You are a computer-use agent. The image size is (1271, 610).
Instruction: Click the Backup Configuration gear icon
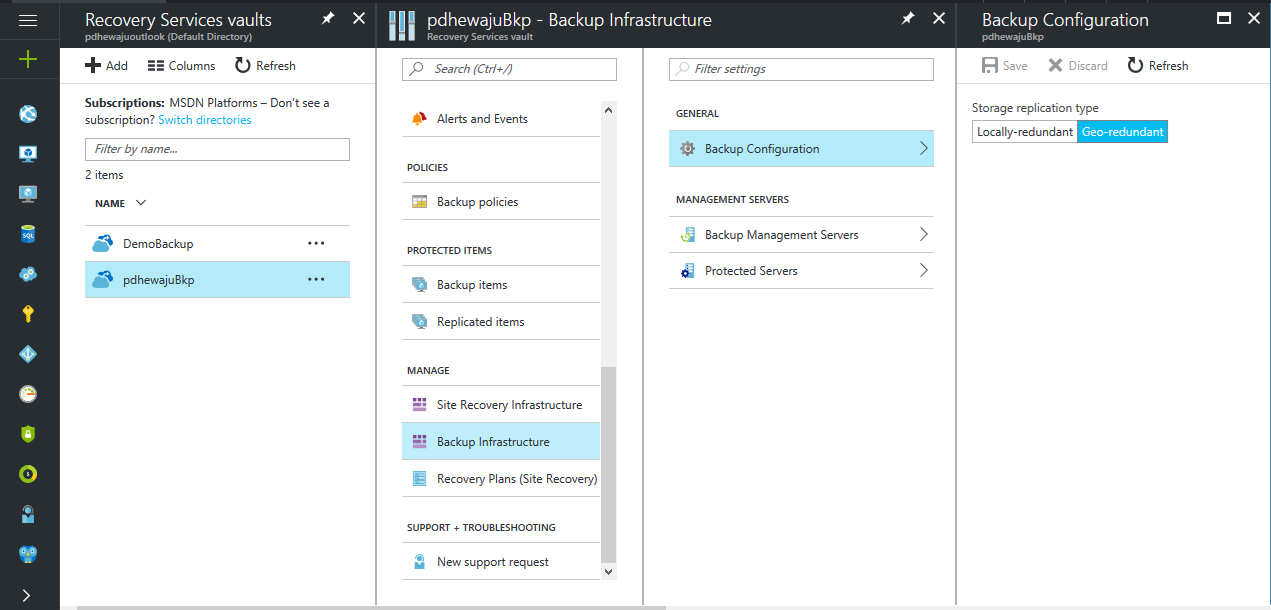[x=687, y=149]
